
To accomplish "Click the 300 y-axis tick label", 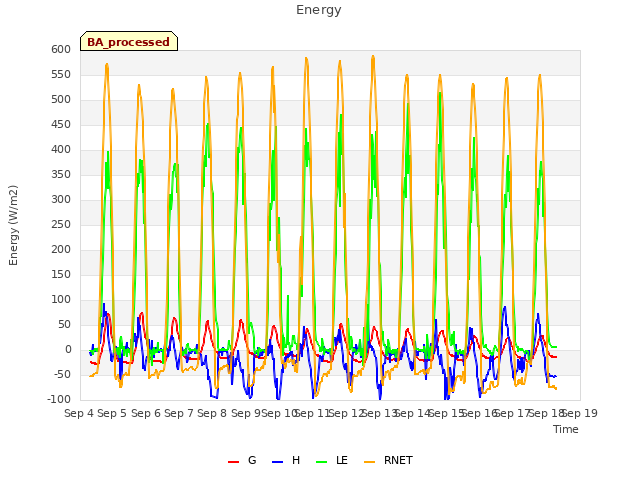I will 61,200.
